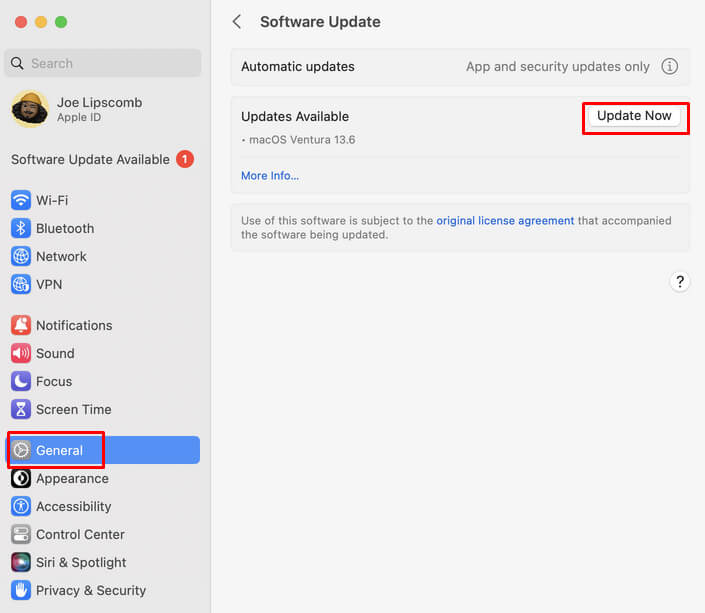Open Appearance settings in sidebar
The width and height of the screenshot is (705, 613).
click(x=72, y=478)
